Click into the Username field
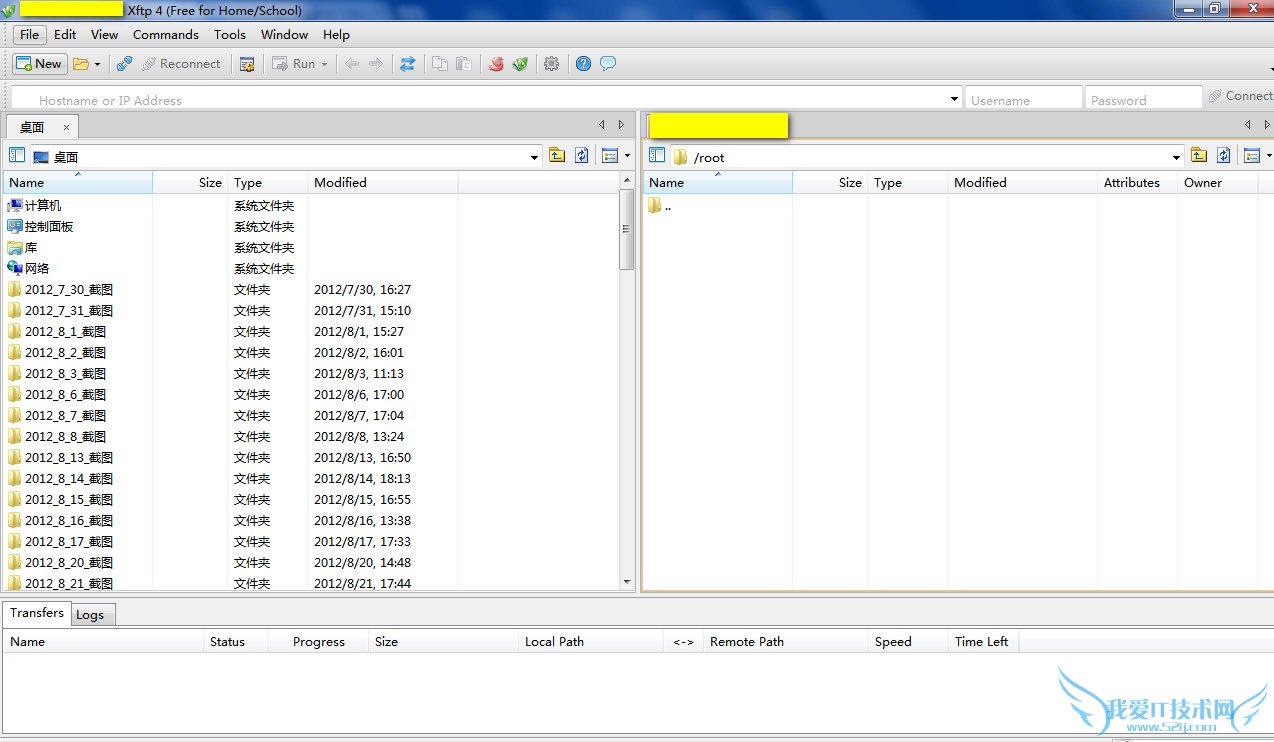This screenshot has height=742, width=1274. (1022, 100)
